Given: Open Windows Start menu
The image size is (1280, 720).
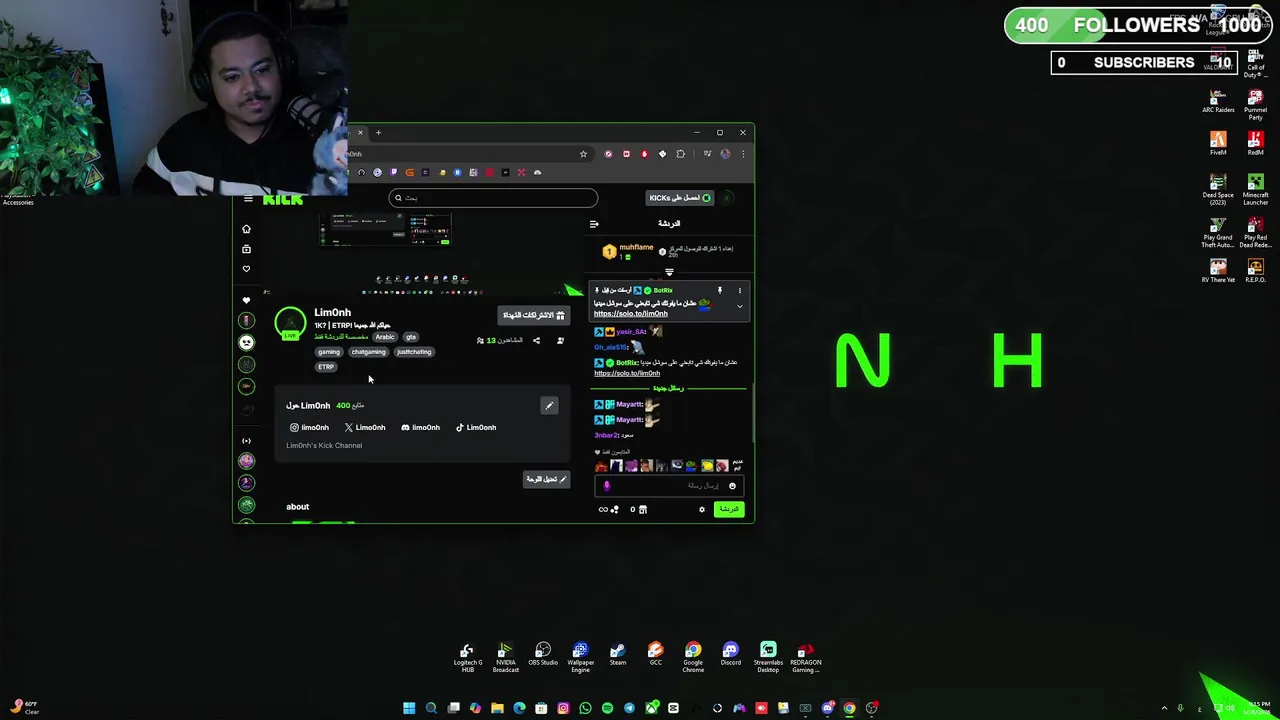Looking at the screenshot, I should pyautogui.click(x=409, y=708).
